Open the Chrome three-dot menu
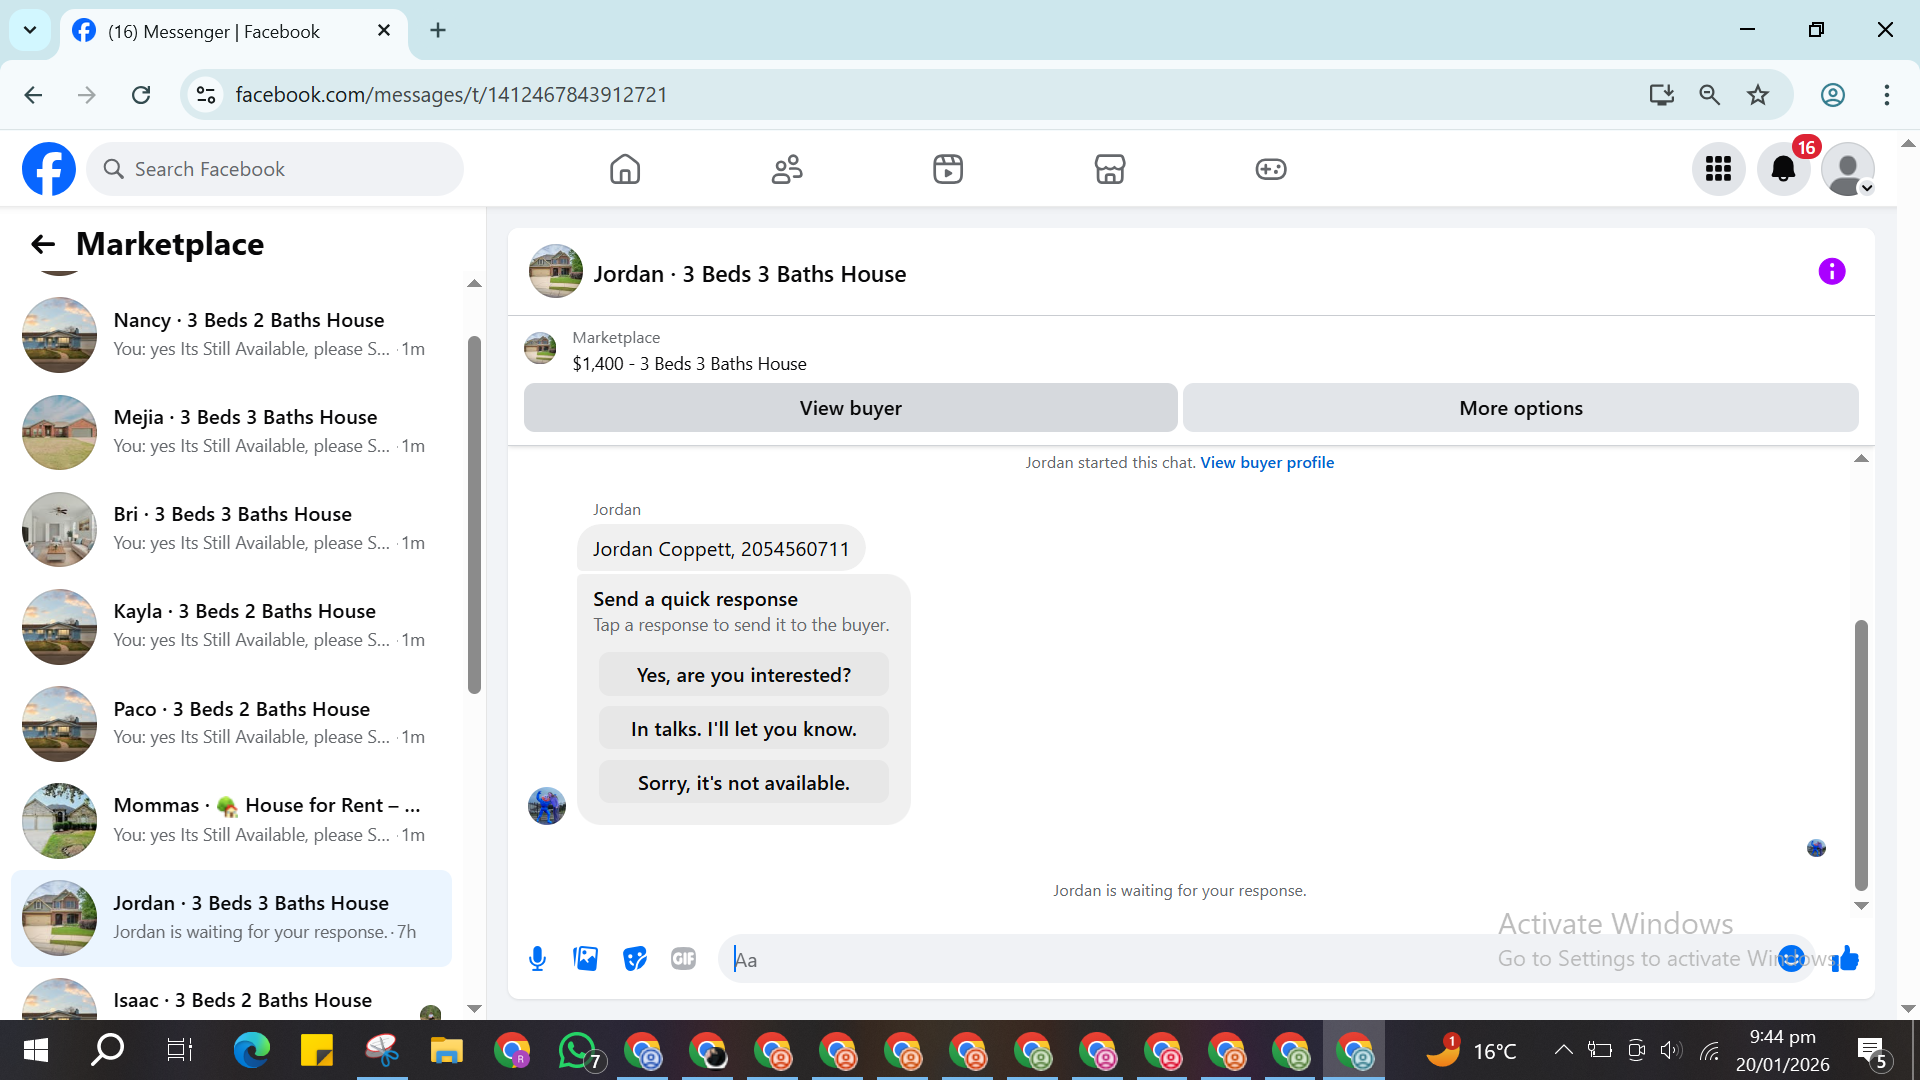 (x=1887, y=95)
